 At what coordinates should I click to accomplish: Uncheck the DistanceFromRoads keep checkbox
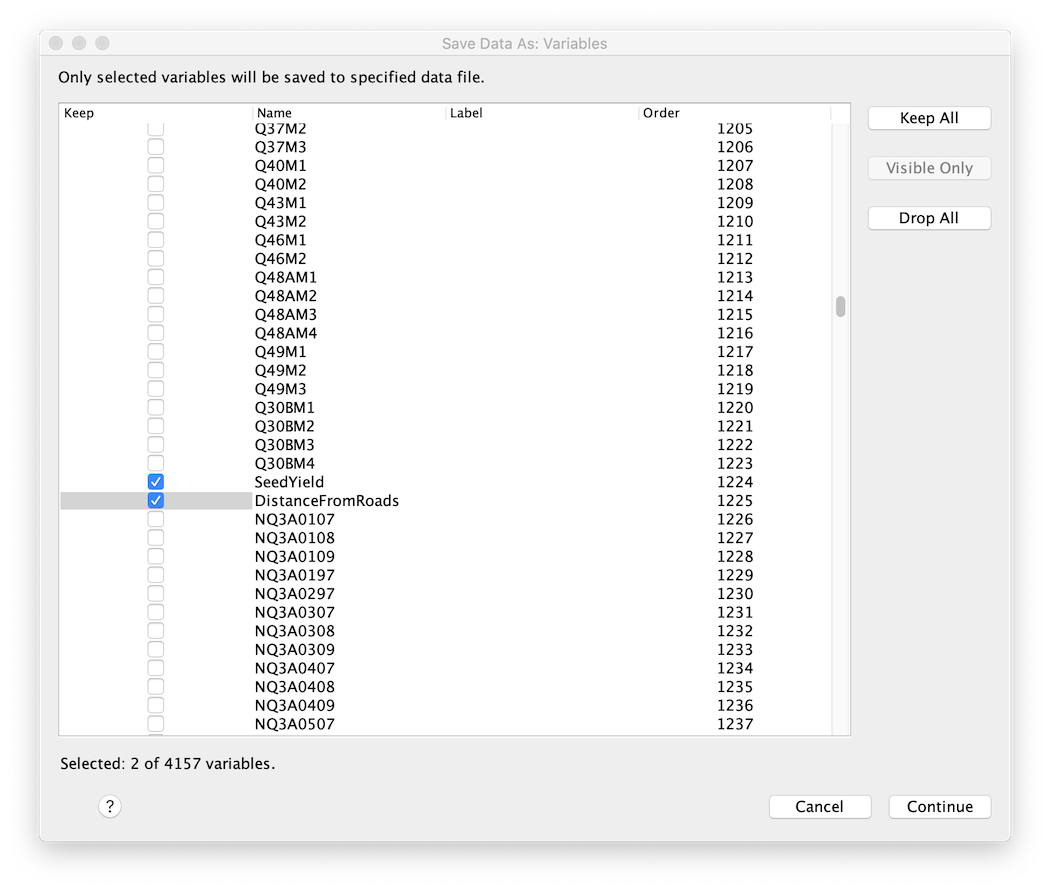pyautogui.click(x=155, y=501)
